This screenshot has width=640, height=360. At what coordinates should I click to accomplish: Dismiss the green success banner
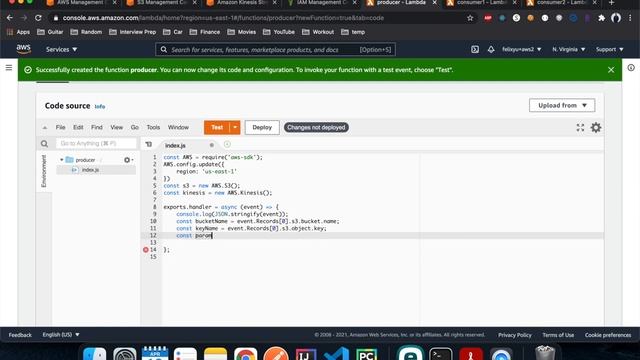(x=611, y=70)
